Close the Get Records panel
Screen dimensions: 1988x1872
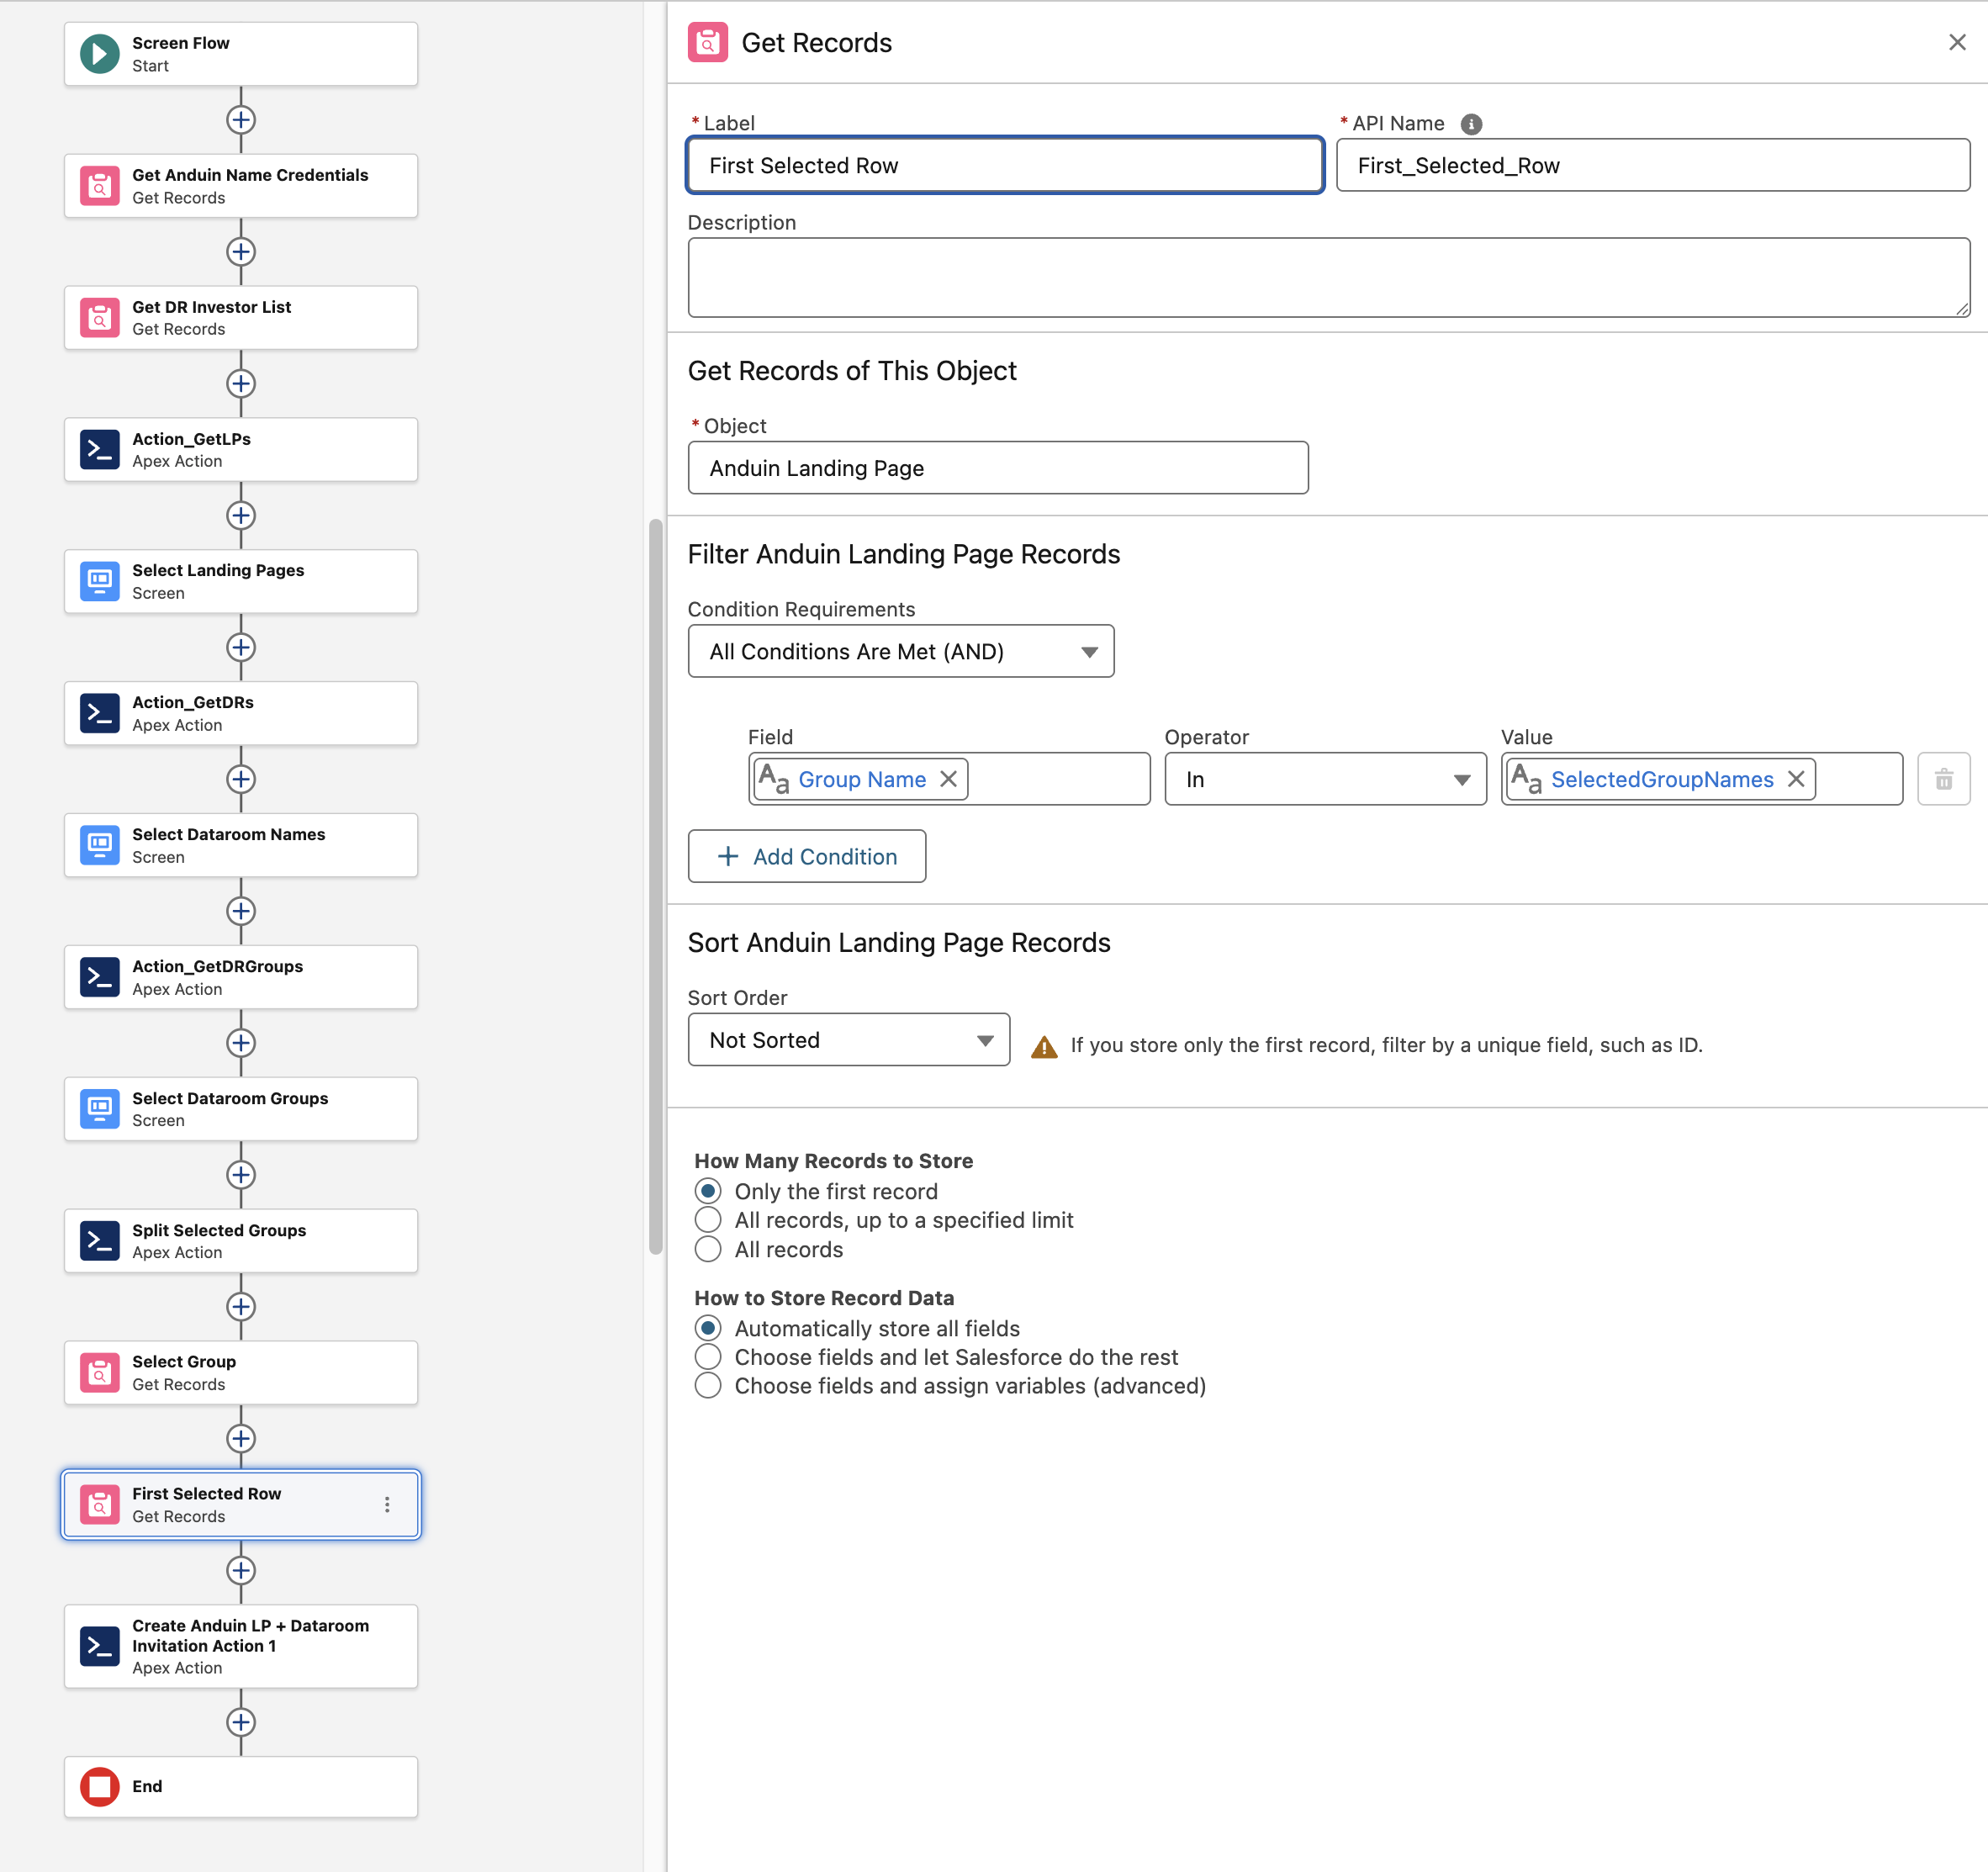[1957, 42]
